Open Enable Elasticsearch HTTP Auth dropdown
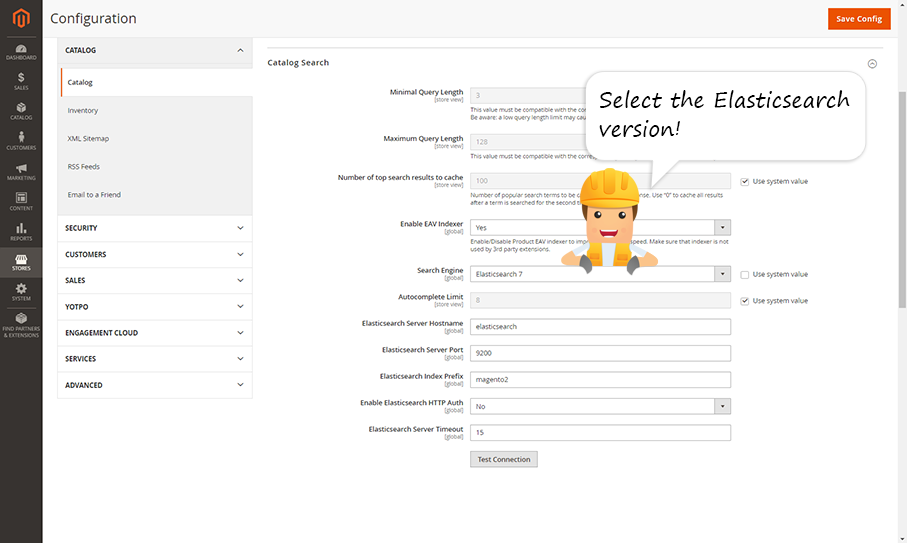The height and width of the screenshot is (543, 907). point(600,407)
